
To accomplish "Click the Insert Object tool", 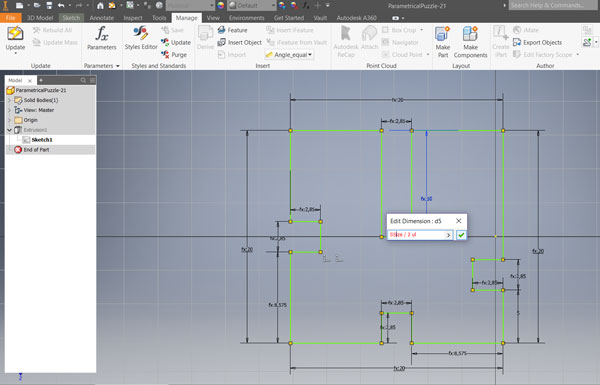I will click(240, 42).
